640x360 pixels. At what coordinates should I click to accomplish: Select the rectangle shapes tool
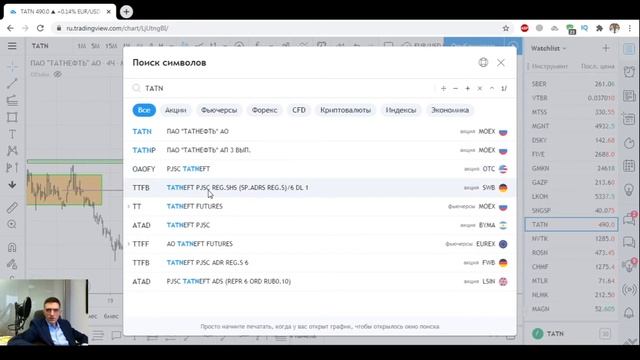point(12,118)
